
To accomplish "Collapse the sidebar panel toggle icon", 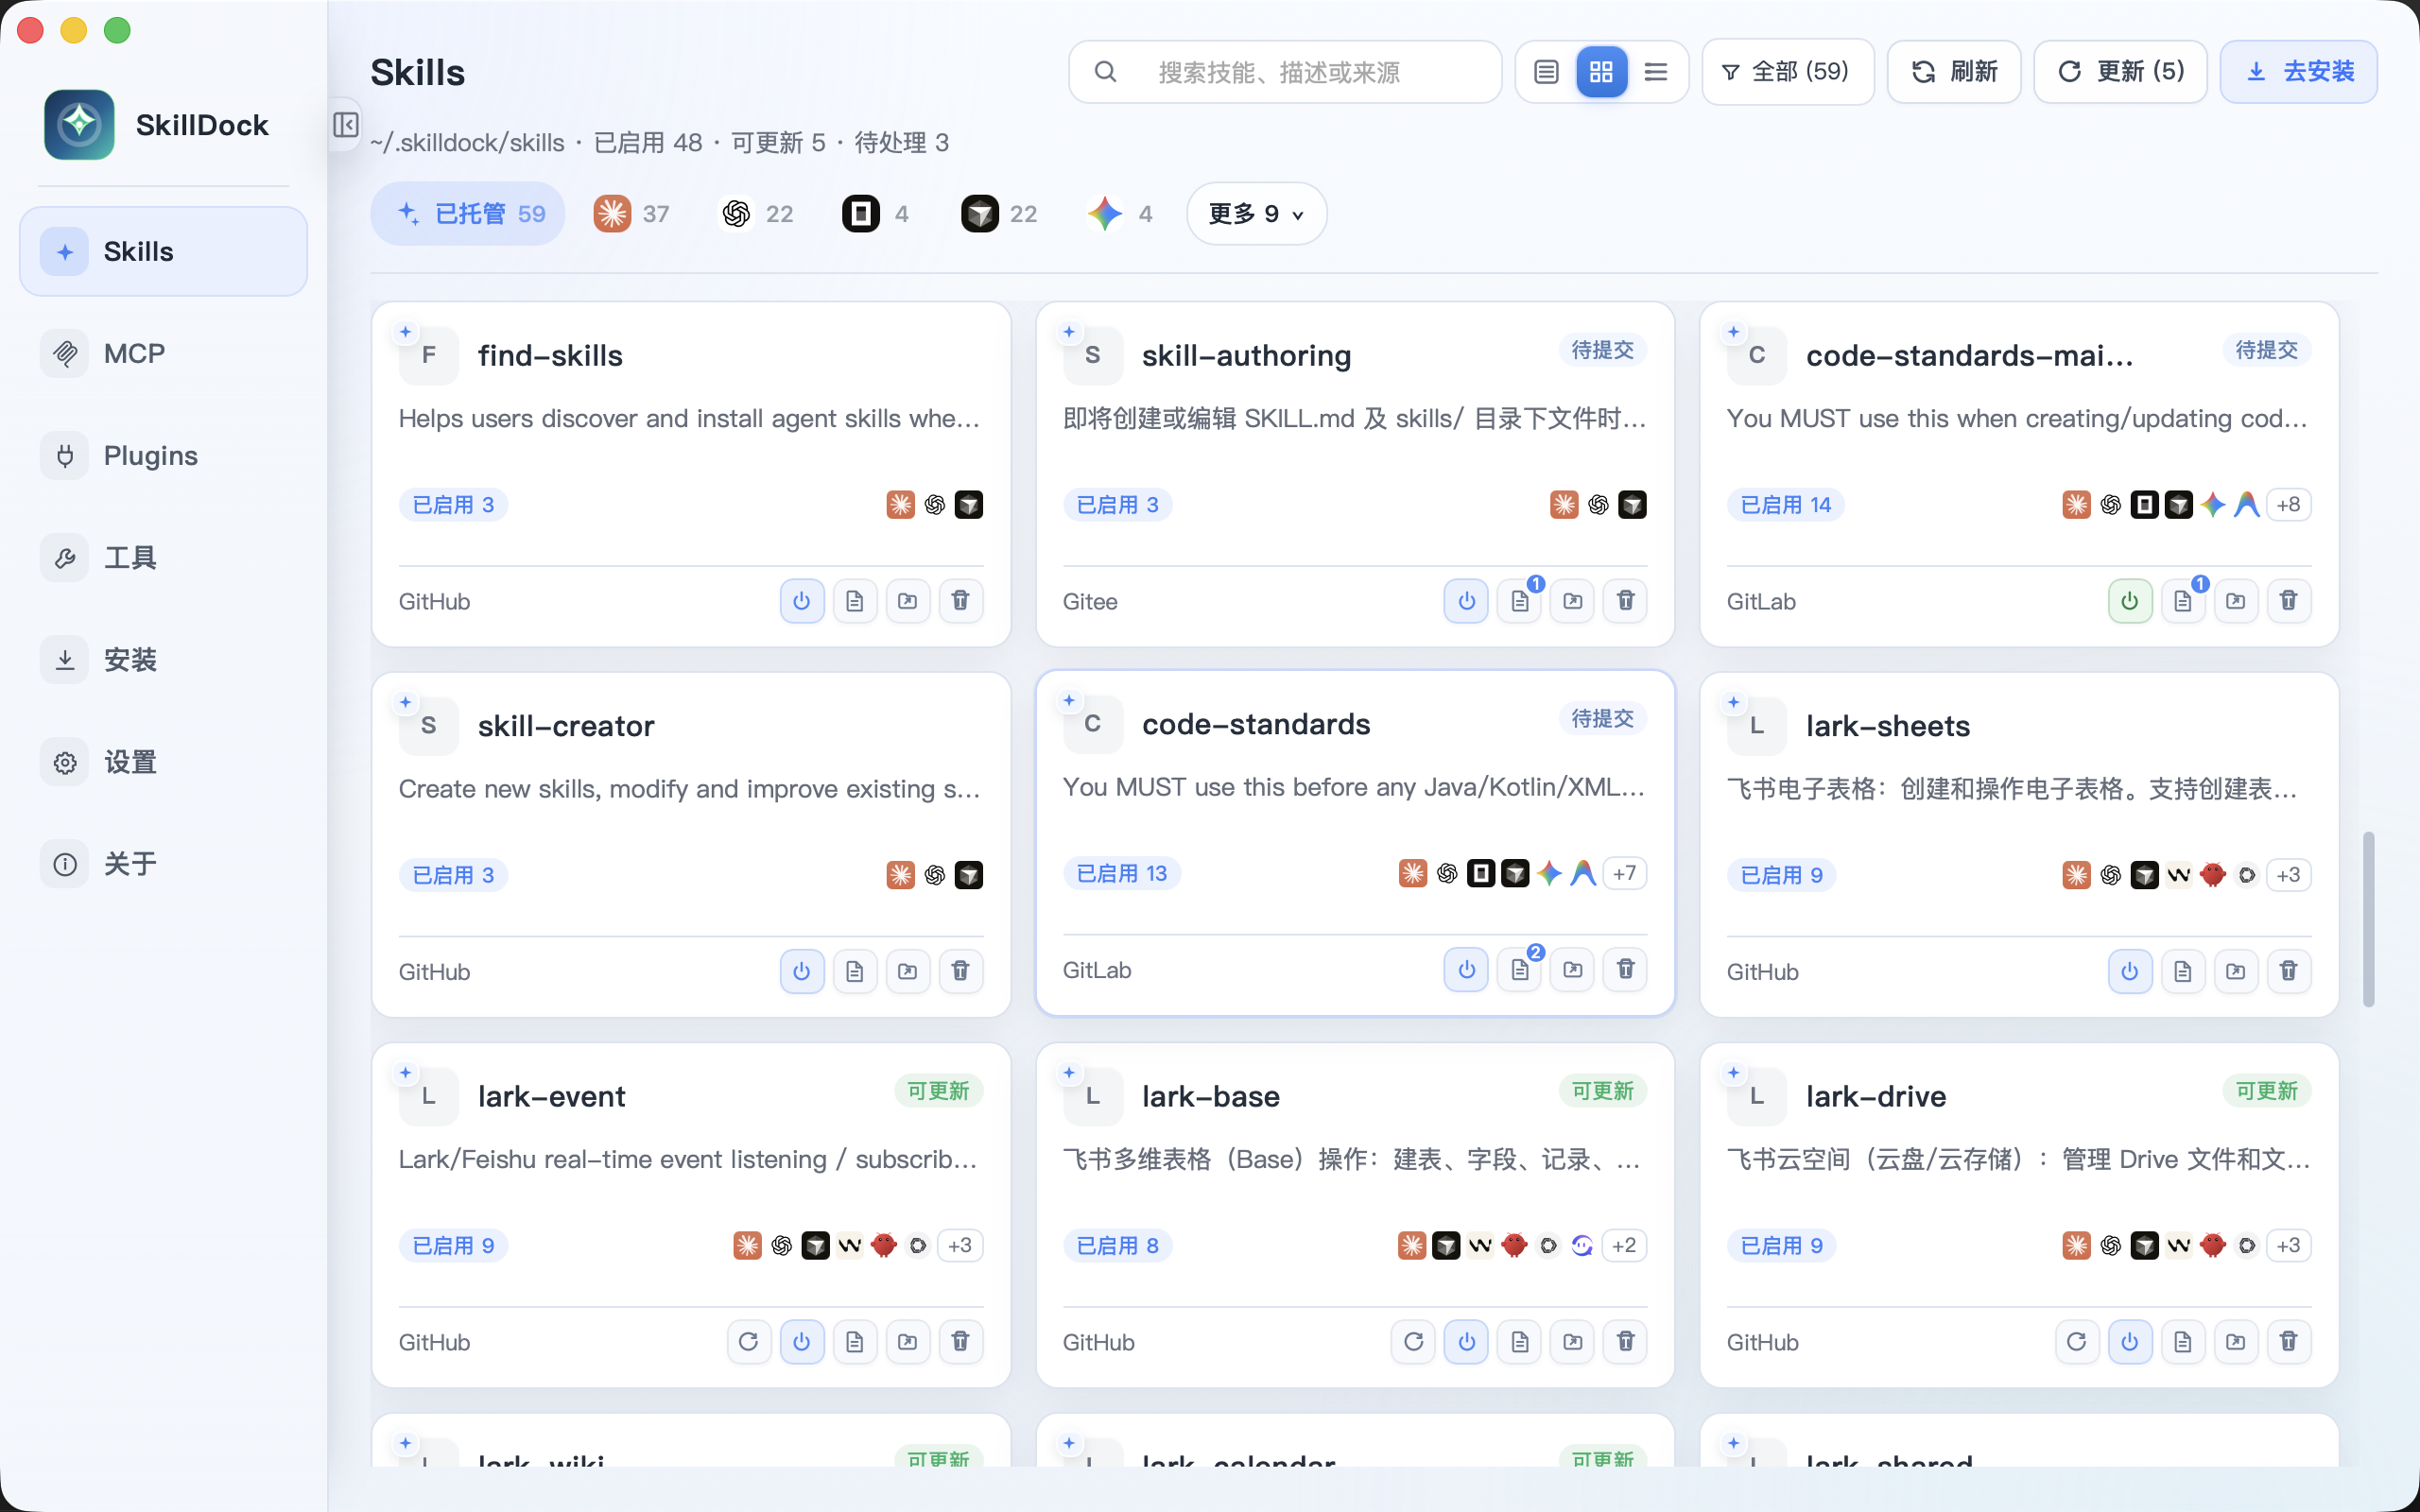I will [346, 125].
